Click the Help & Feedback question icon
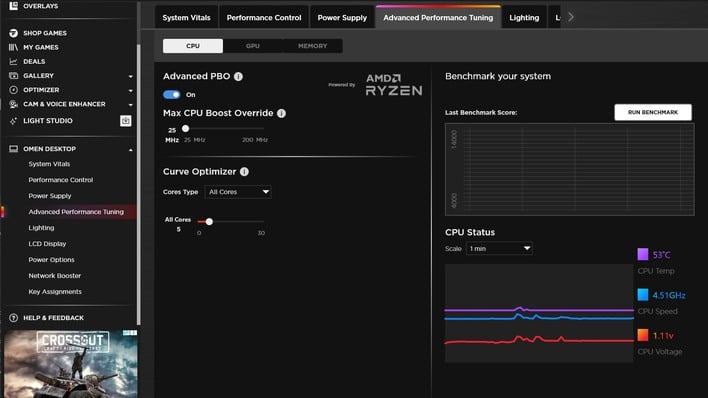 tap(14, 318)
